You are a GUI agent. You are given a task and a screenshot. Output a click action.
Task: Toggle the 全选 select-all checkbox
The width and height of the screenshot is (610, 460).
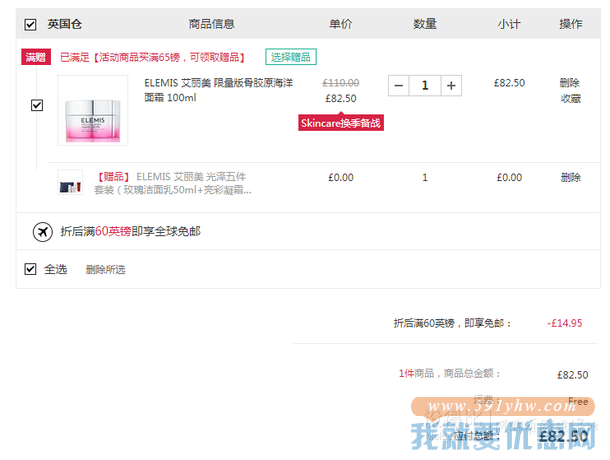click(x=30, y=269)
